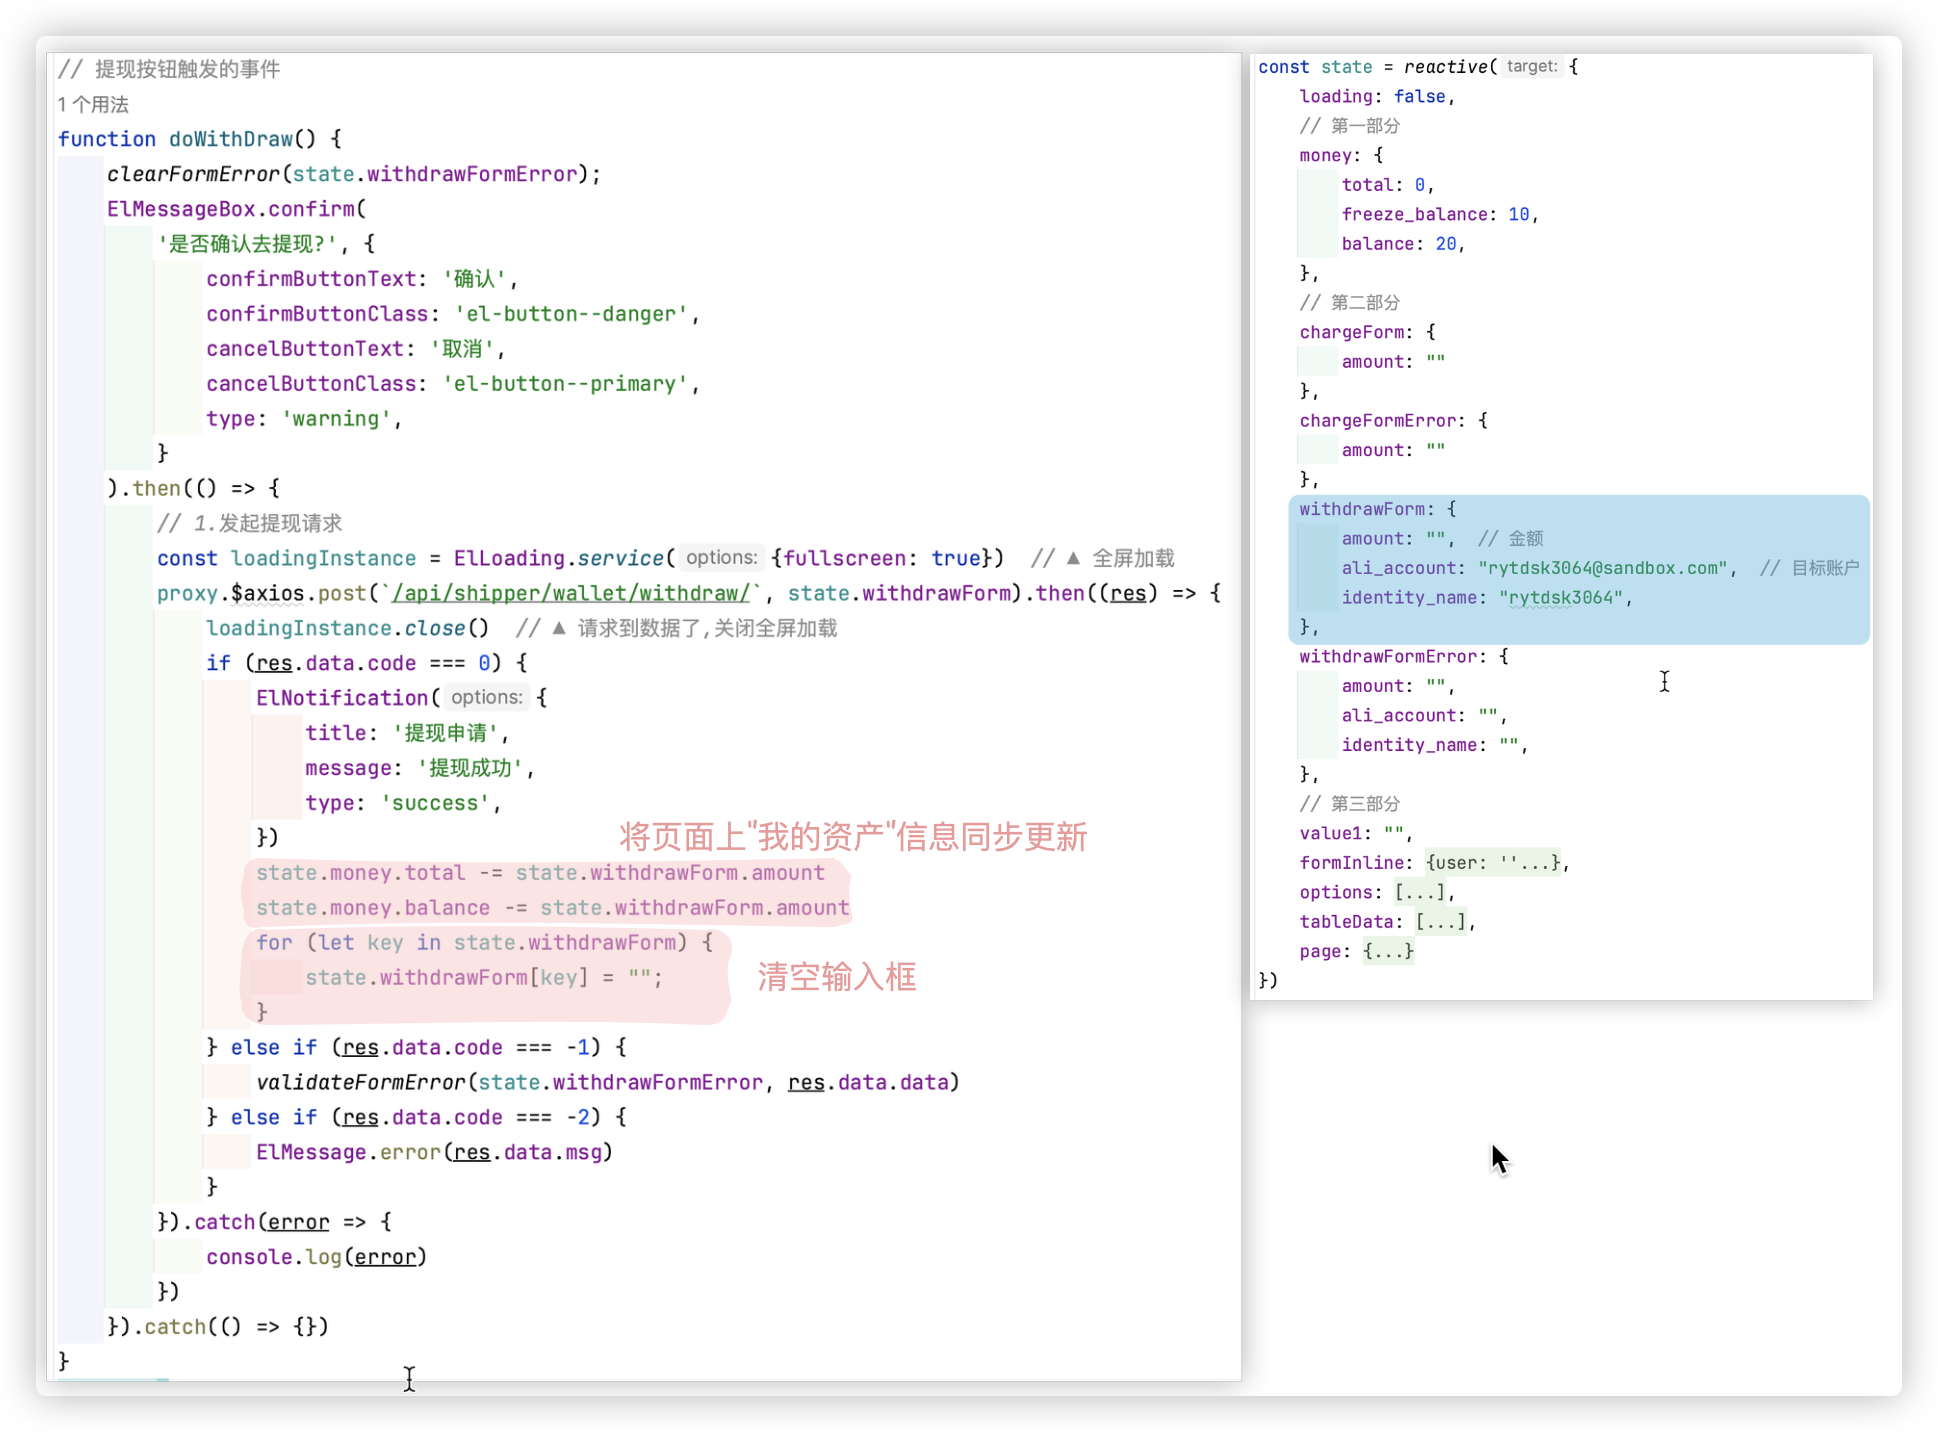
Task: Click the '1 个用法' usages hint
Action: click(93, 105)
